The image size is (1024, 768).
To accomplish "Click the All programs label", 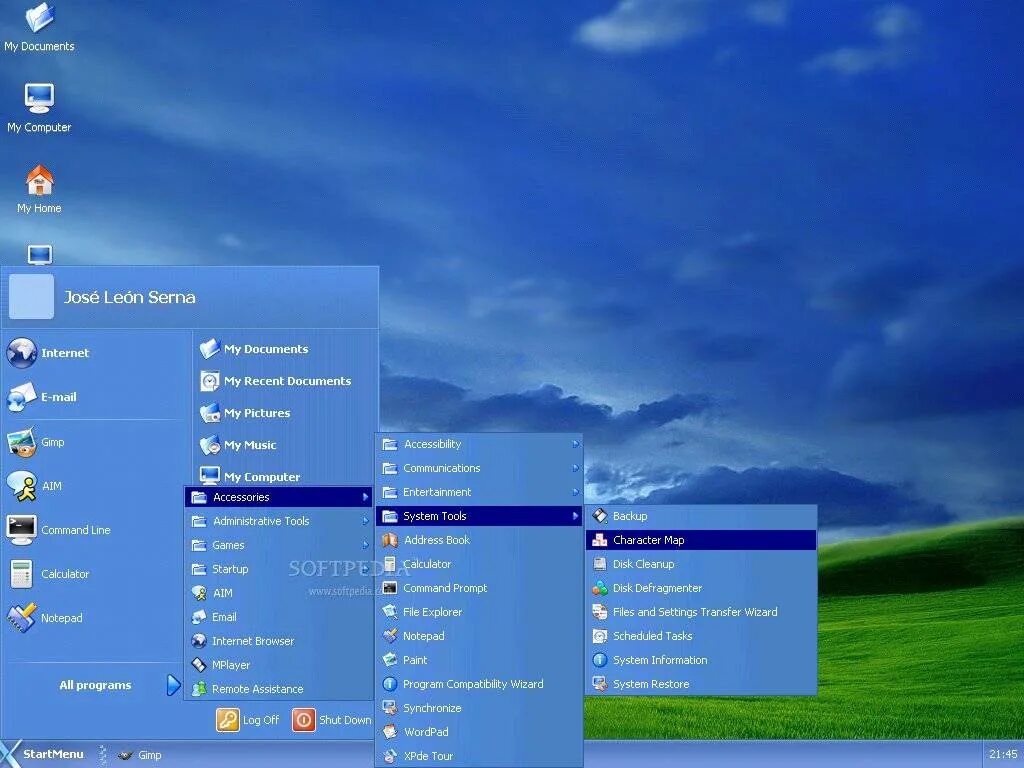I will tap(95, 685).
